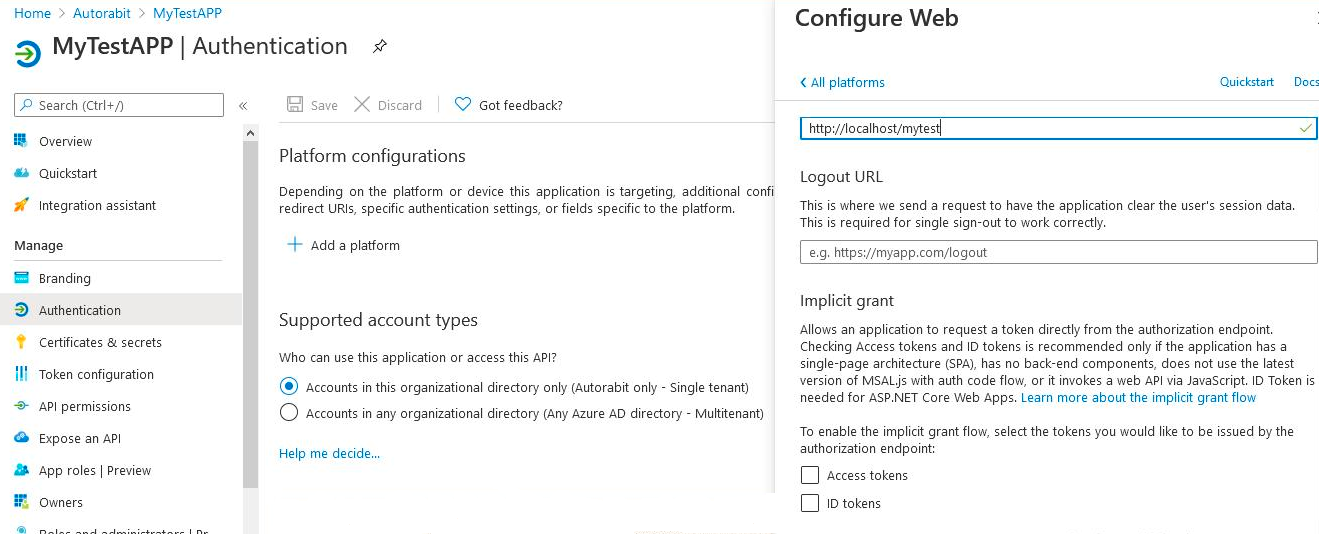This screenshot has height=534, width=1319.
Task: Open the Learn more about implicit grant link
Action: coord(1138,398)
